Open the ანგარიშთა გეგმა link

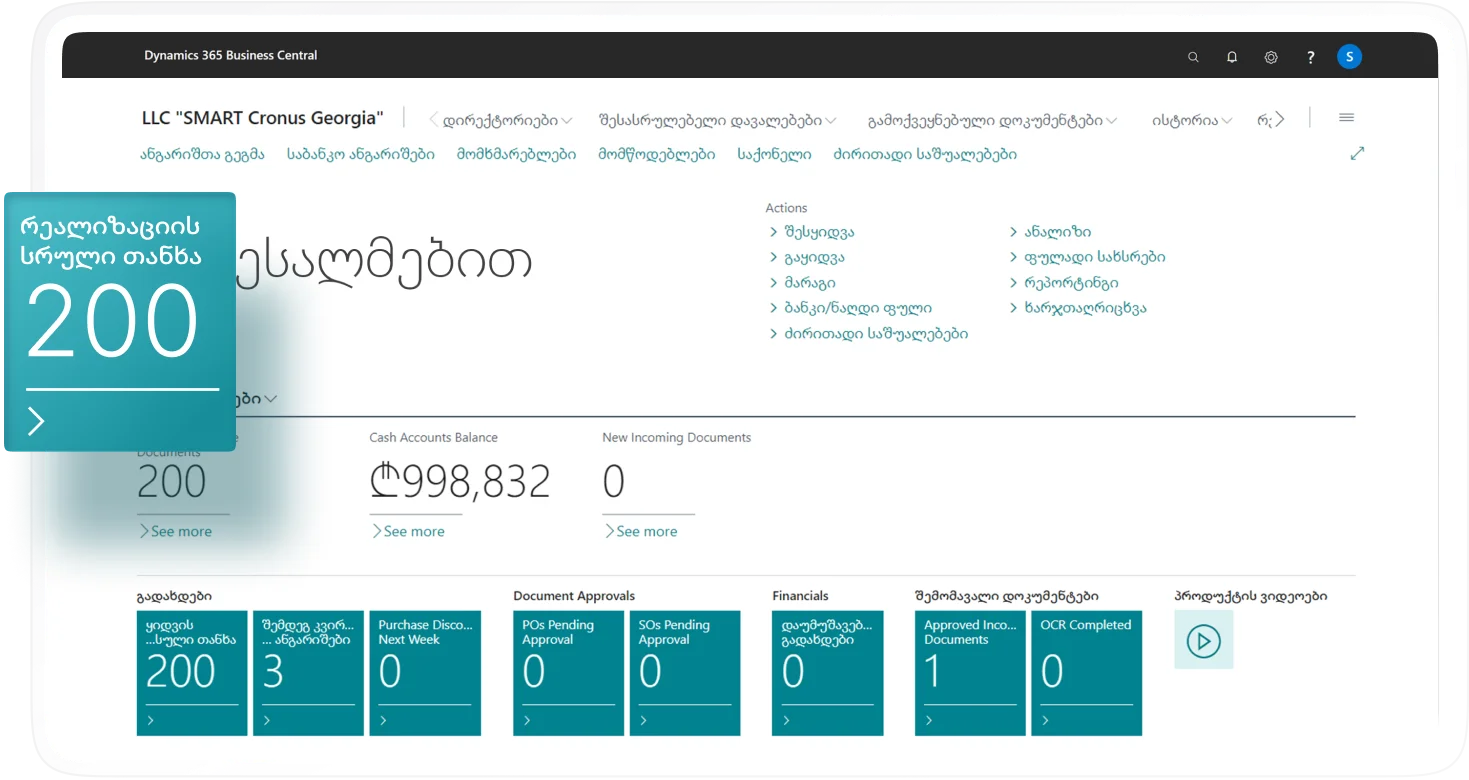[202, 154]
